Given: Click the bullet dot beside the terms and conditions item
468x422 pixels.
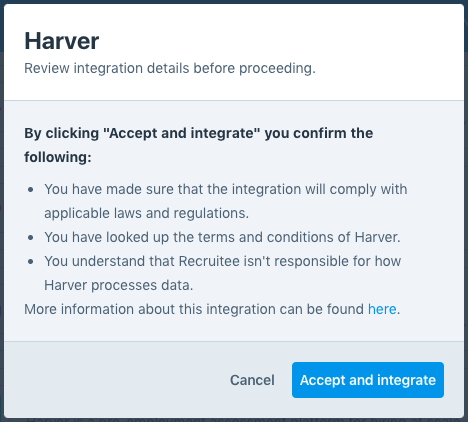Looking at the screenshot, I should (31, 238).
